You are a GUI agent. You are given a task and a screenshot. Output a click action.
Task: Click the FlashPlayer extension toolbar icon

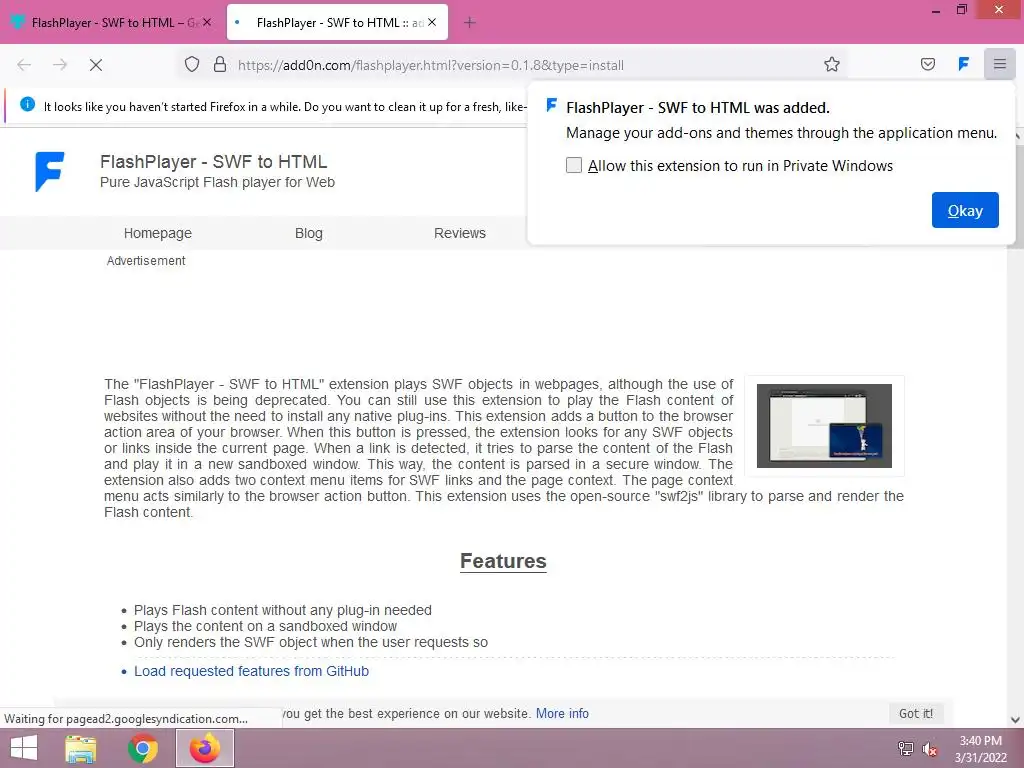coord(963,64)
